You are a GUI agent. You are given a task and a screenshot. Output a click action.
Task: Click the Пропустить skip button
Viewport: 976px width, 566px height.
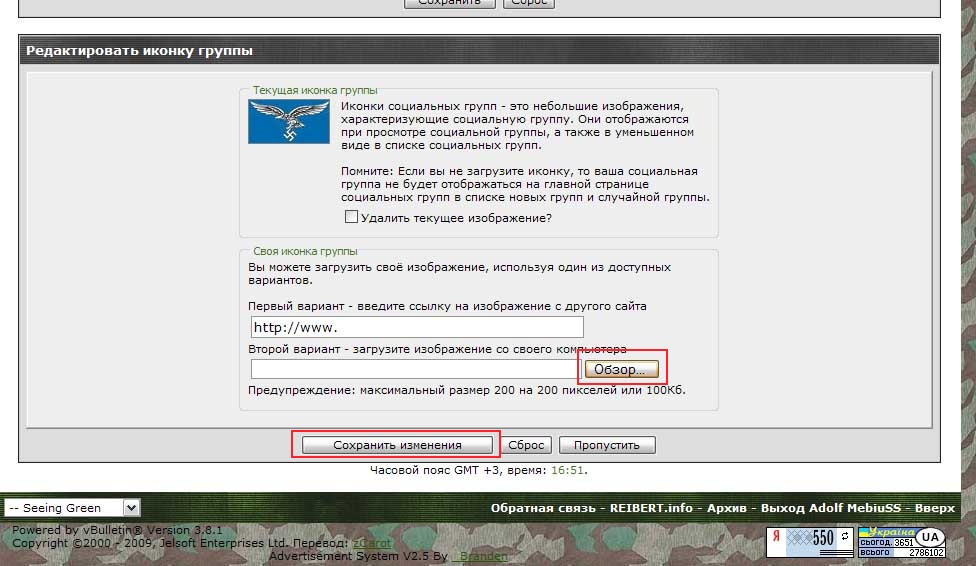[606, 445]
